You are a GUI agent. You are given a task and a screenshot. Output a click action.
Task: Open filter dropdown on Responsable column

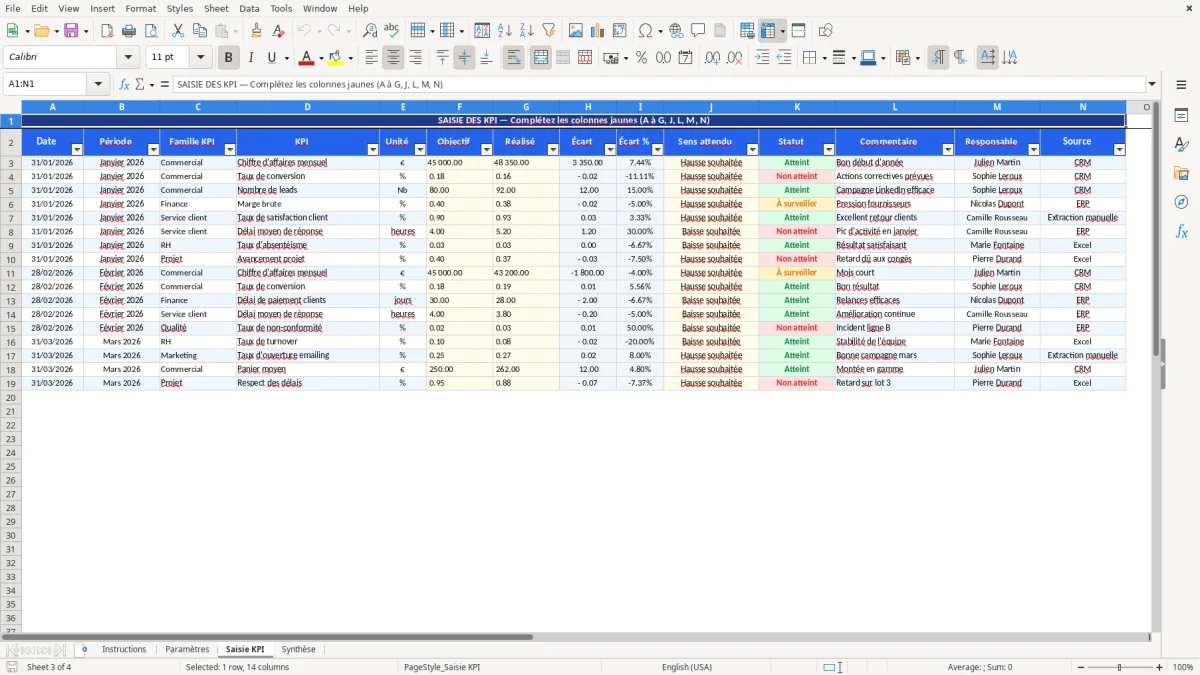1034,149
